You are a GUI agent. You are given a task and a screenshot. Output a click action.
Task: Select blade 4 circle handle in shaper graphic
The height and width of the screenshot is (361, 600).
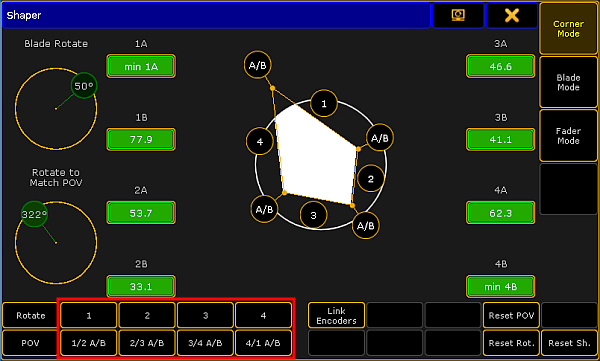[x=260, y=142]
